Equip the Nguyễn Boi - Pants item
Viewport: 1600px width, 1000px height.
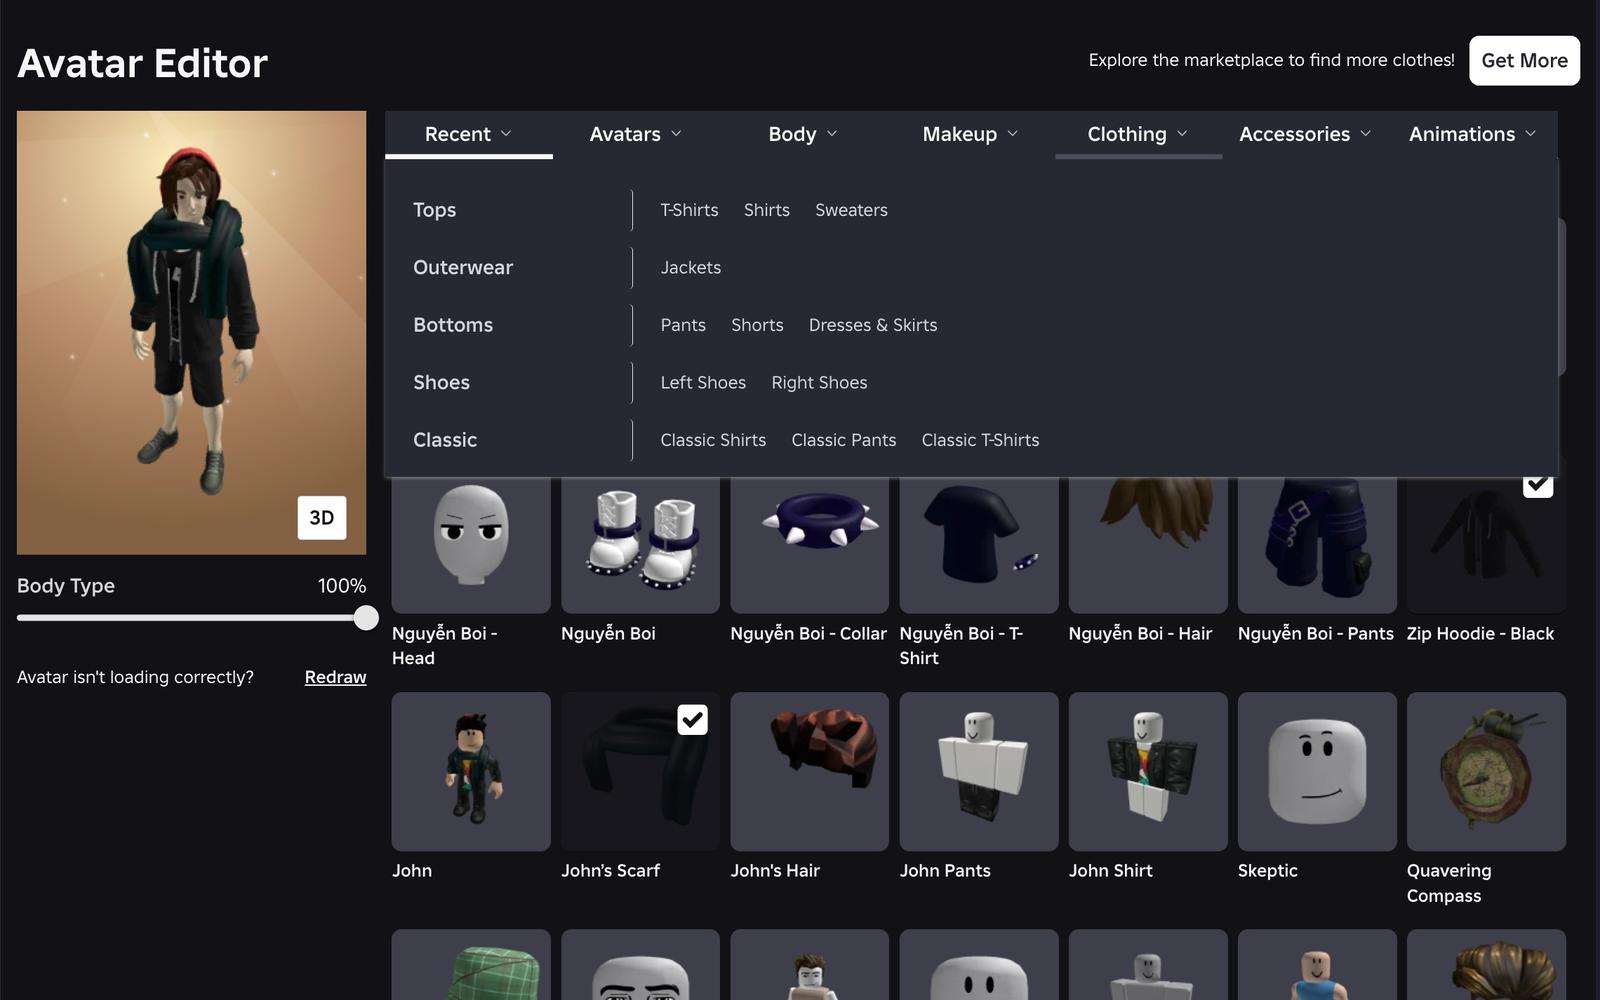point(1317,545)
